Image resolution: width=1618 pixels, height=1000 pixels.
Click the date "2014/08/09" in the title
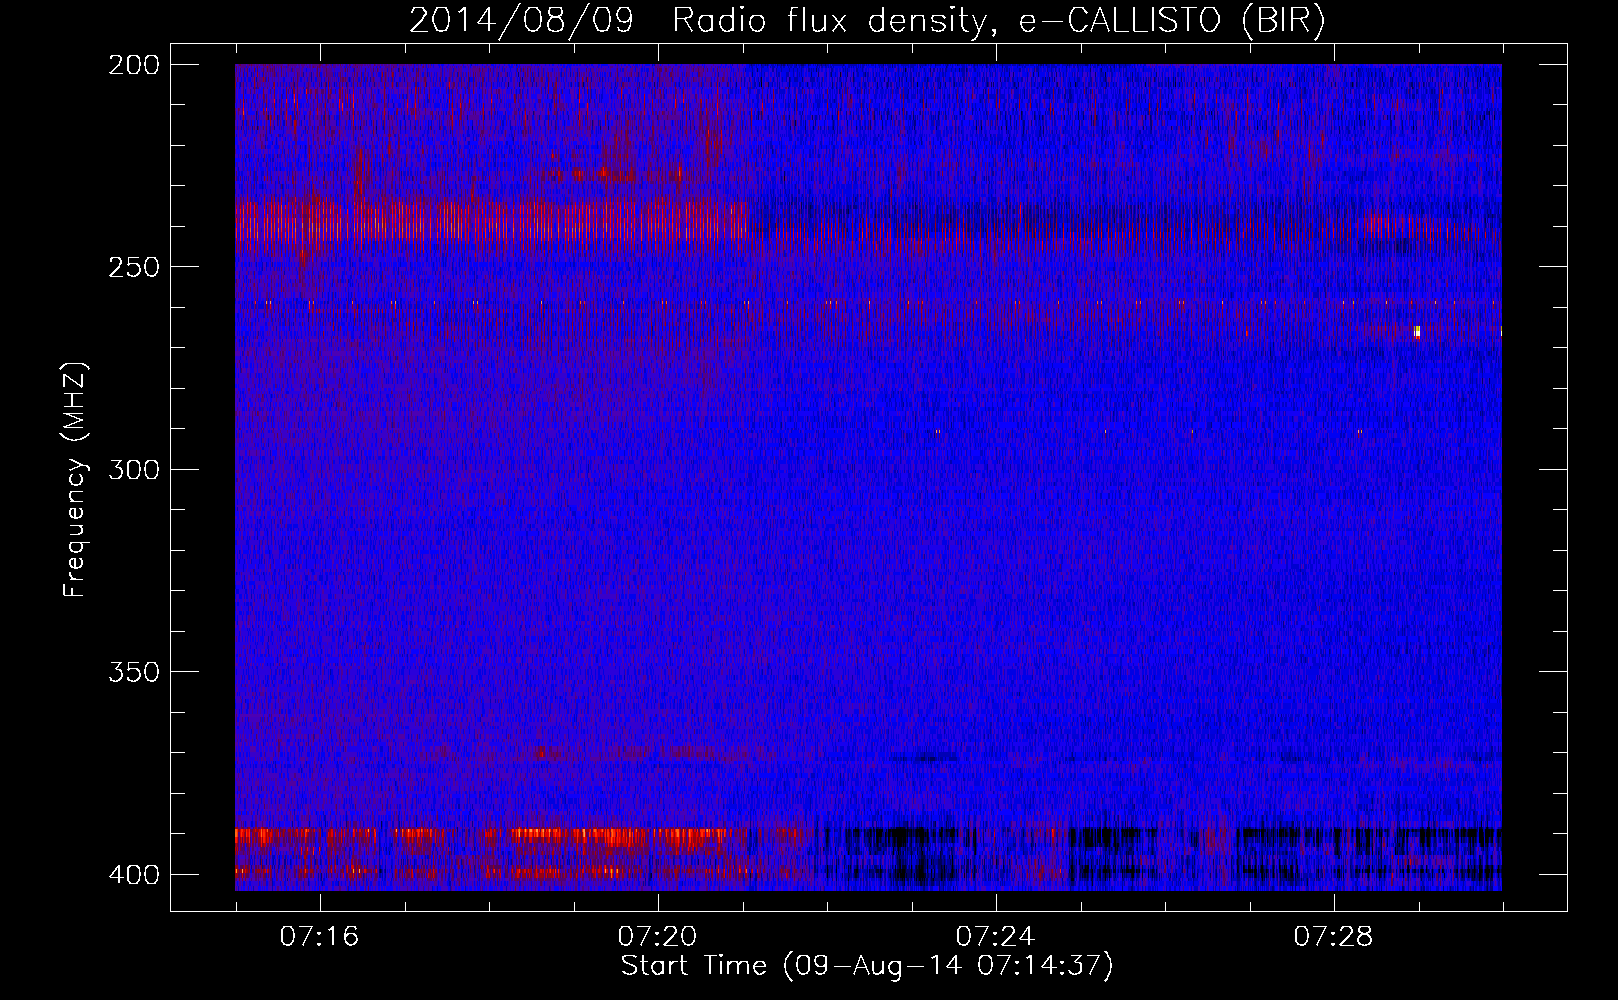(521, 21)
